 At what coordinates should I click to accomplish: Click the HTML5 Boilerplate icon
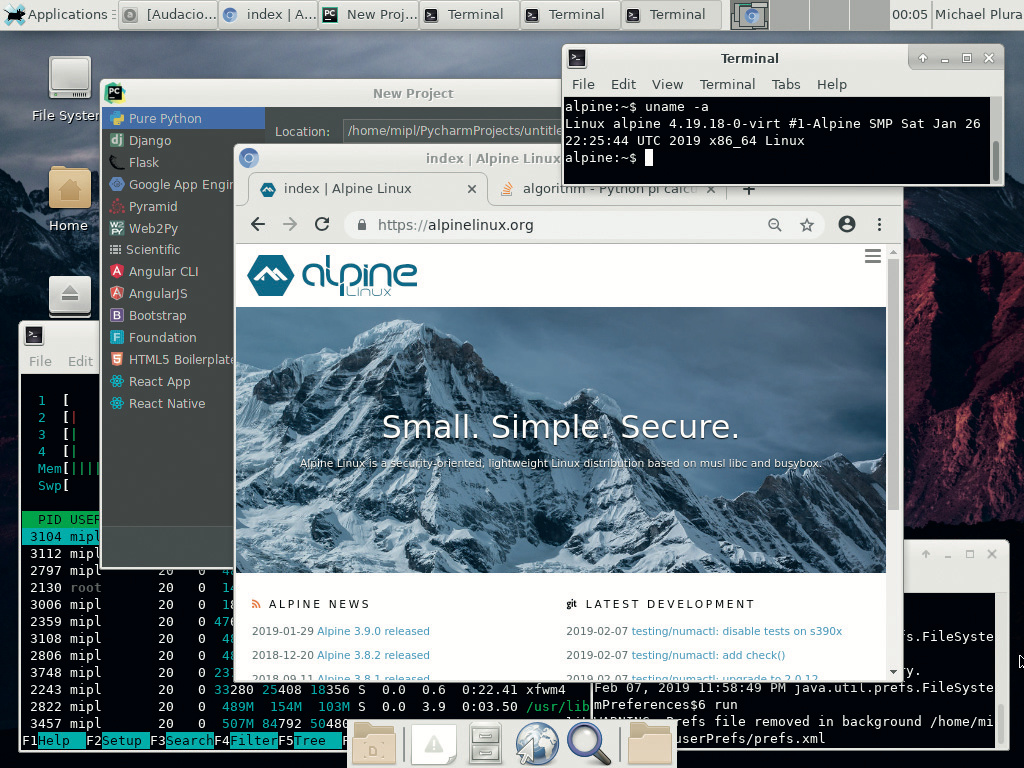(117, 359)
